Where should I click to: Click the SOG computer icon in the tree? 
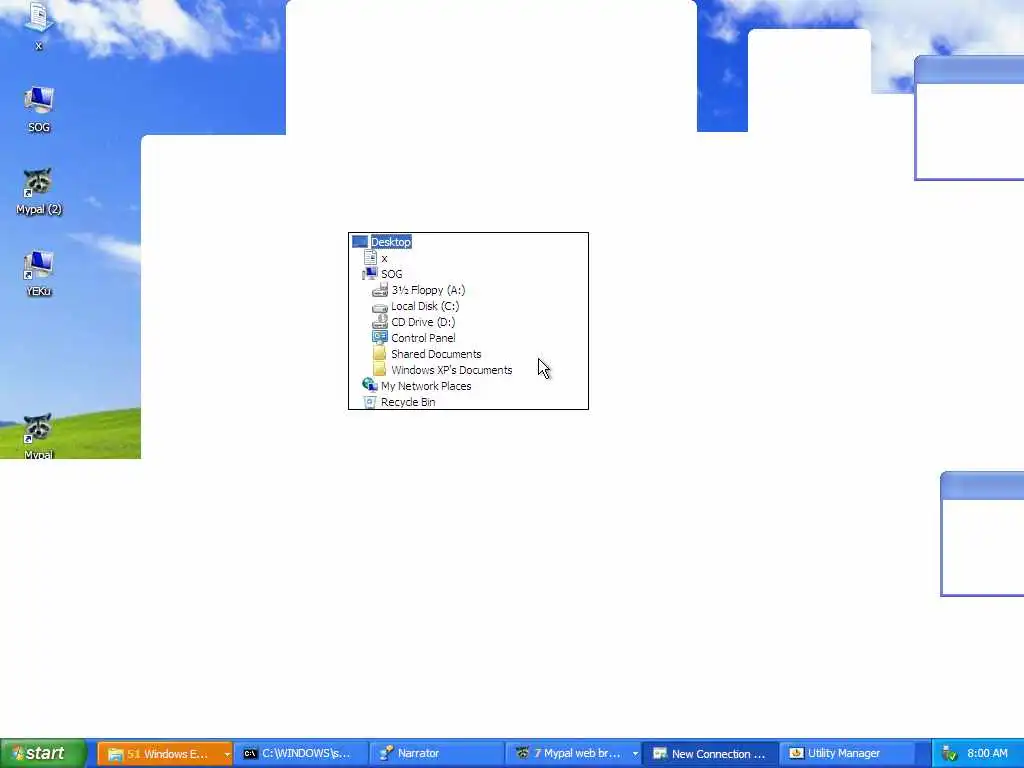370,274
